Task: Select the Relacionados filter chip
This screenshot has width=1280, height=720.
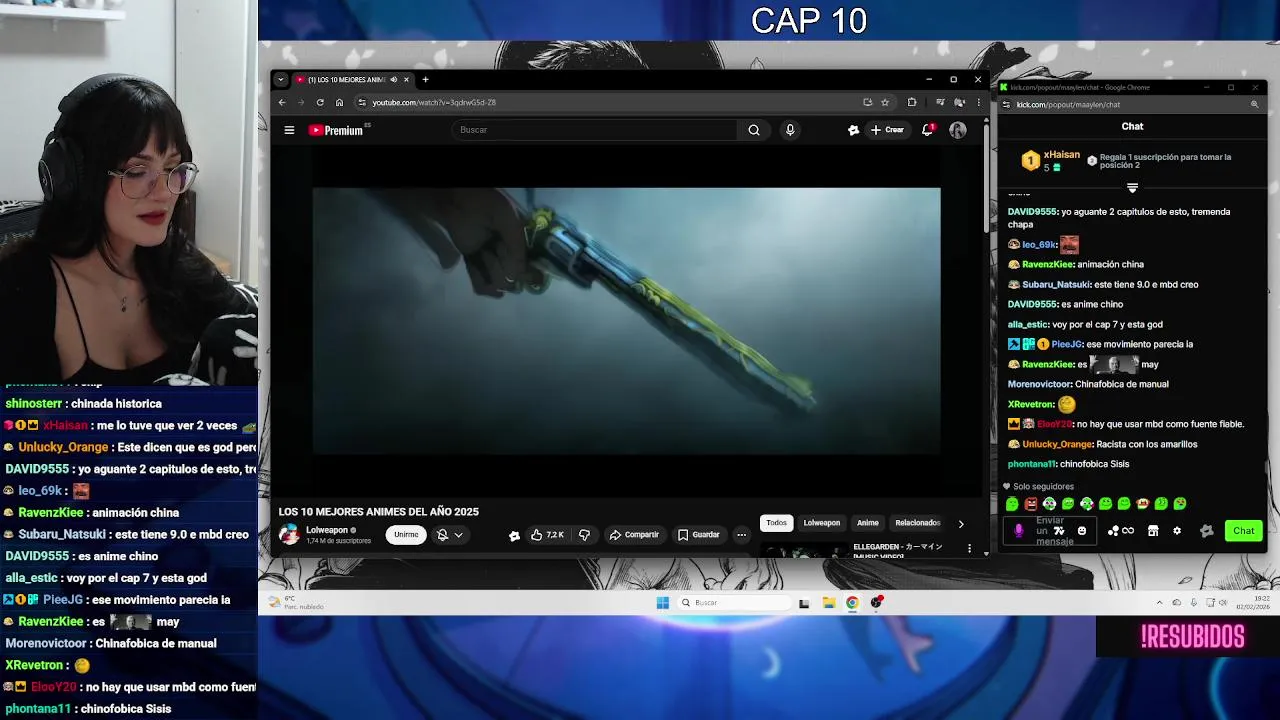Action: tap(917, 523)
